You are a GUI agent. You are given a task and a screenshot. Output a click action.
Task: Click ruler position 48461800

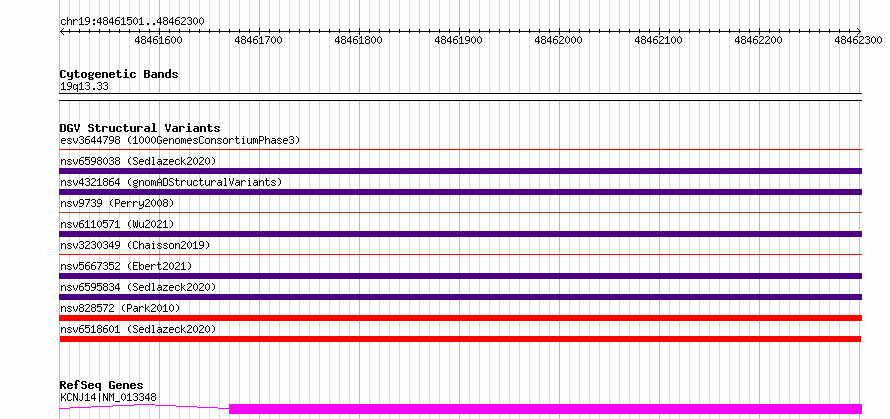pyautogui.click(x=359, y=40)
